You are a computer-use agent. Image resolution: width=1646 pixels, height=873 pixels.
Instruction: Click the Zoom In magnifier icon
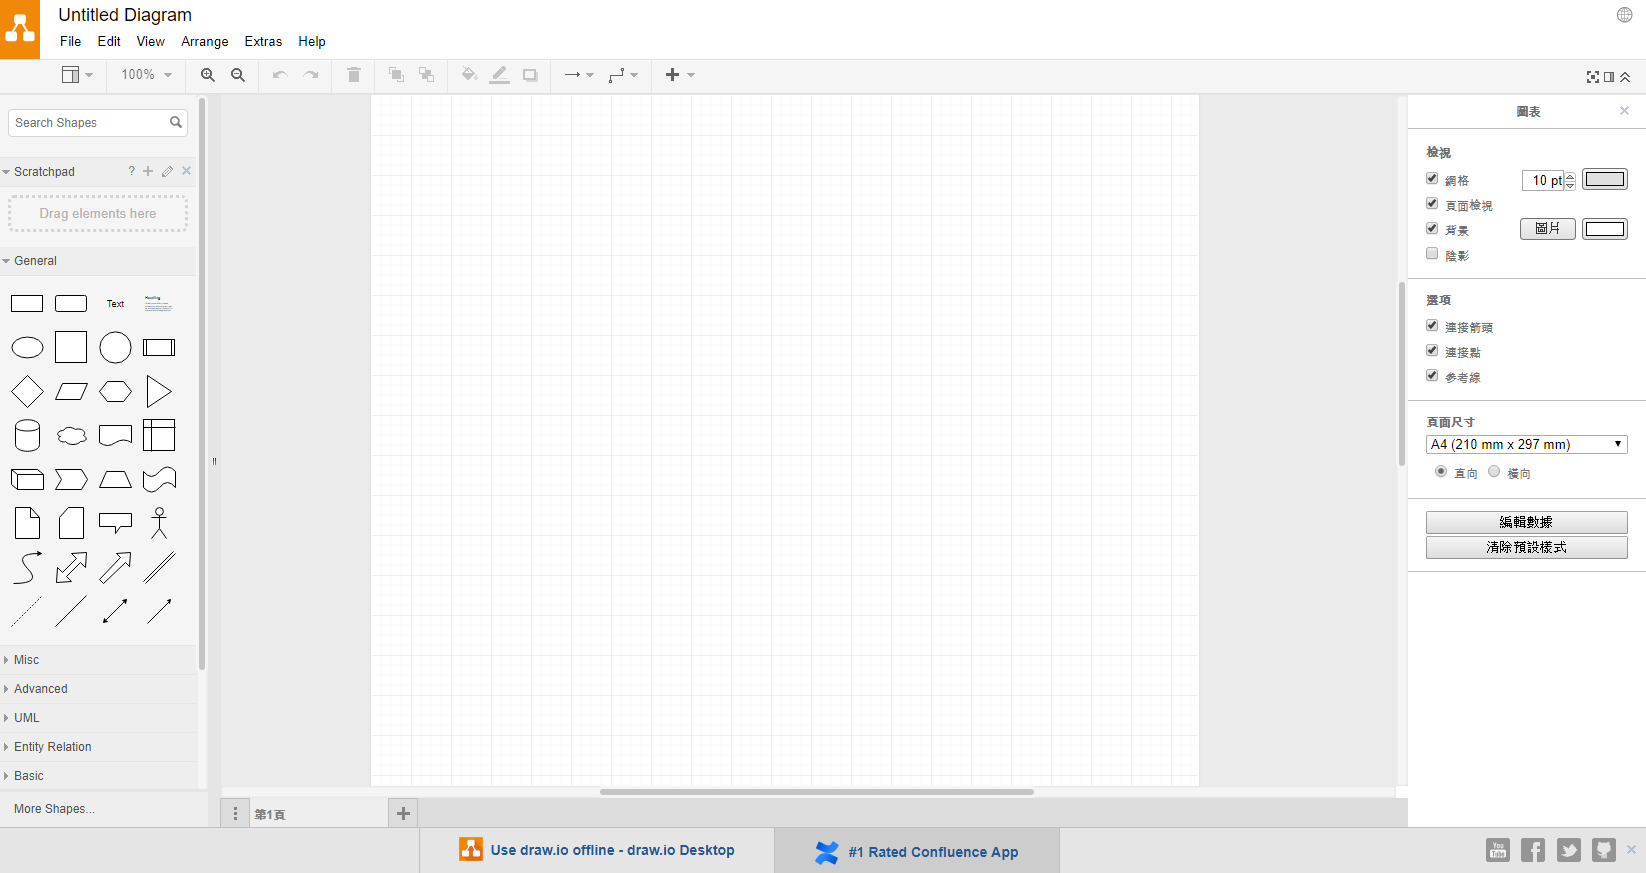[x=208, y=75]
